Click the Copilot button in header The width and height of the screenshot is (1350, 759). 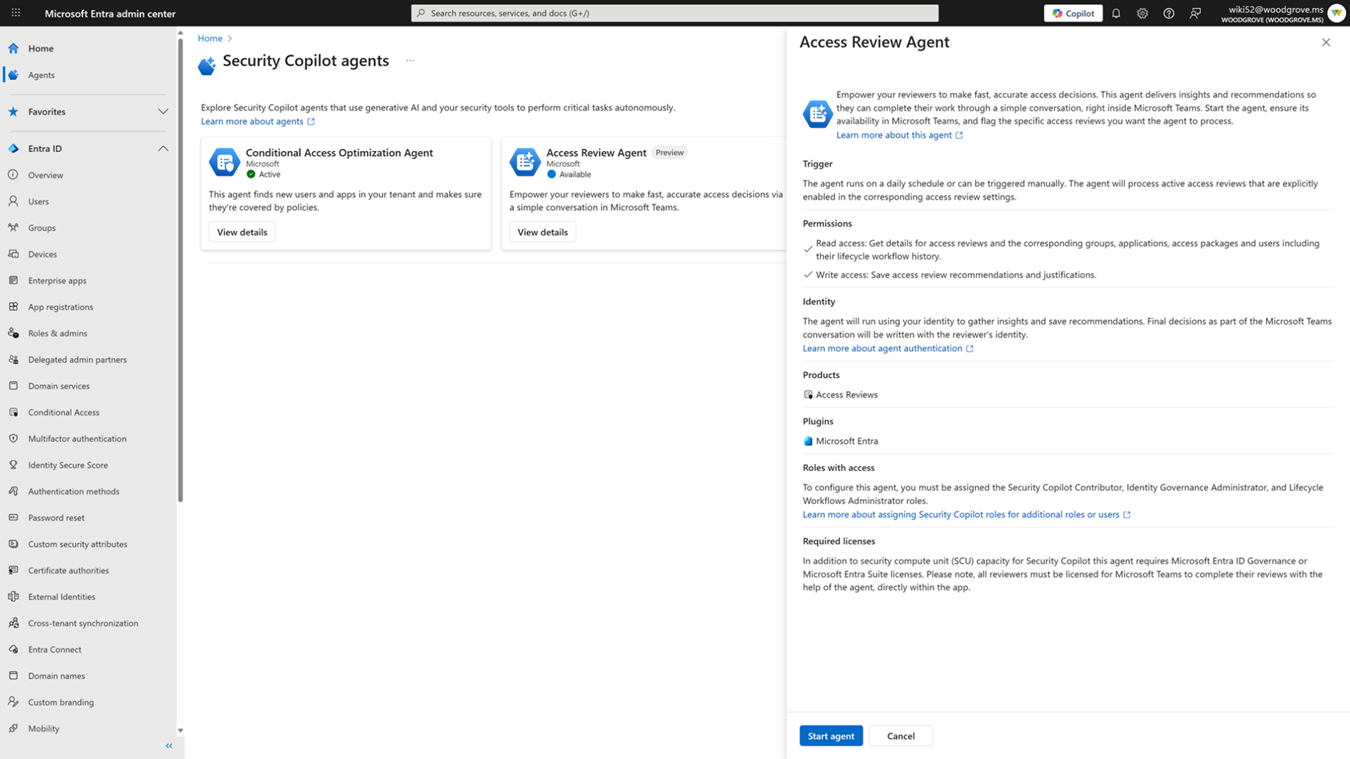pyautogui.click(x=1073, y=13)
